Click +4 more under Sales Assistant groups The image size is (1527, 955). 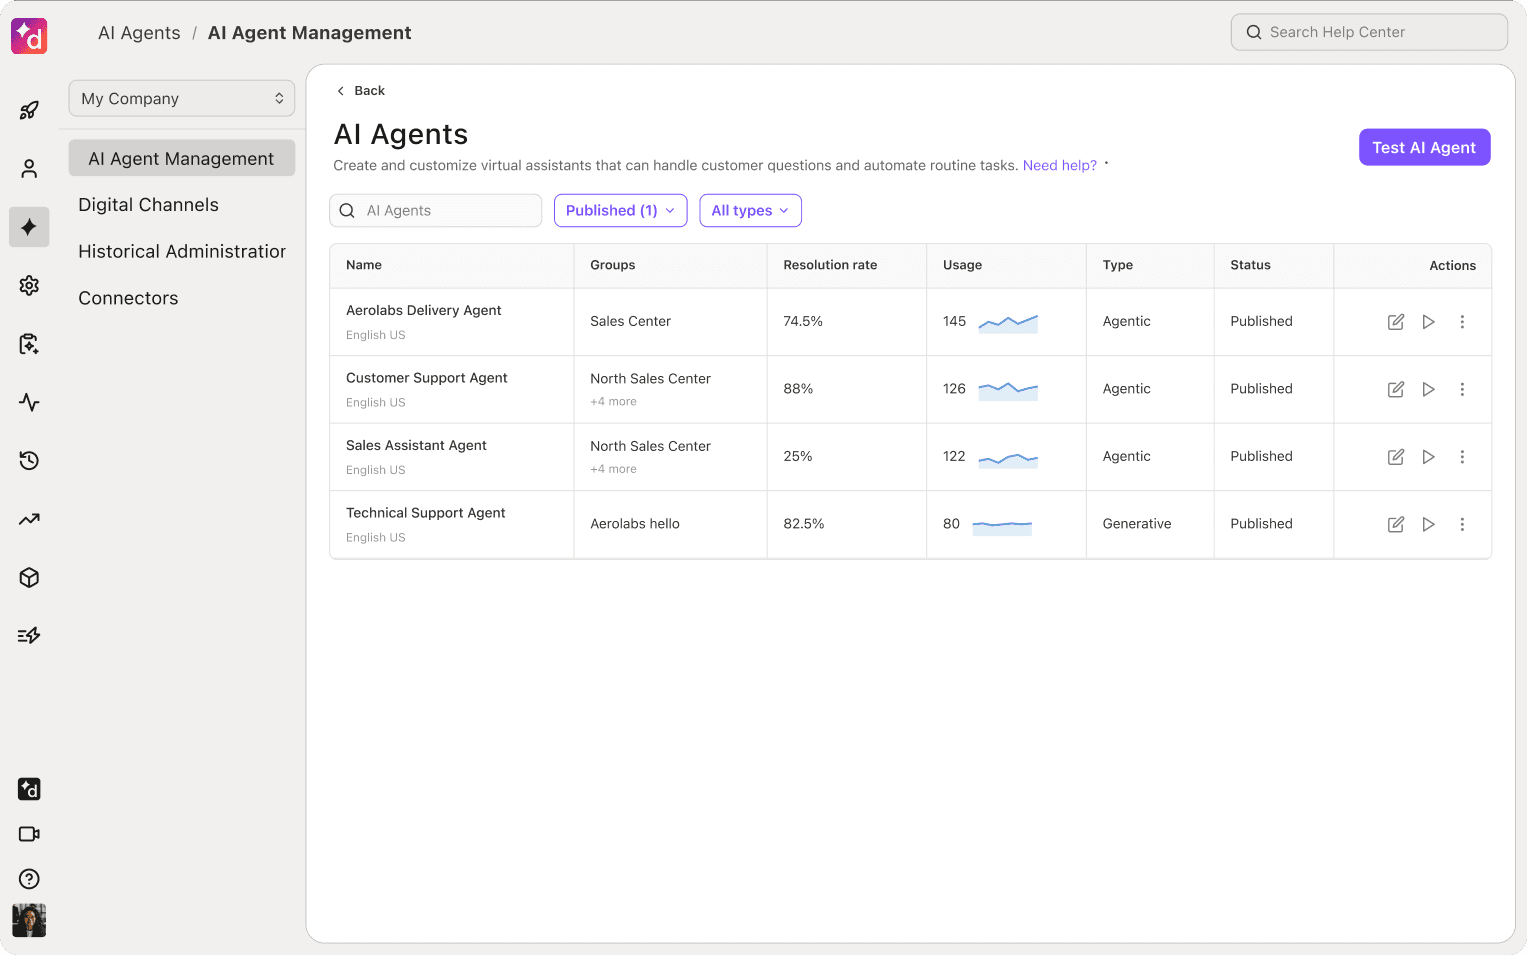tap(613, 469)
